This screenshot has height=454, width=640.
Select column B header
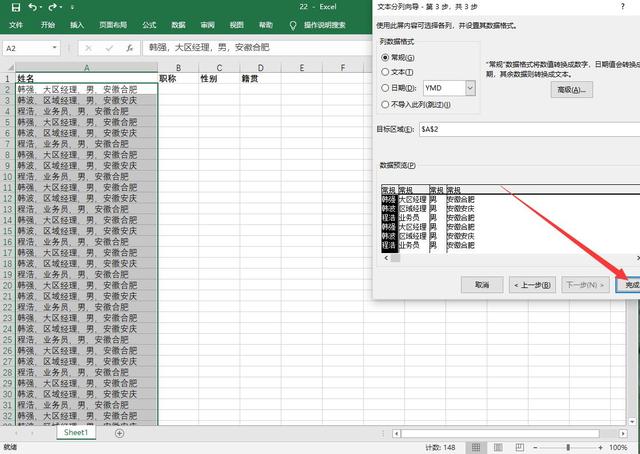[178, 68]
